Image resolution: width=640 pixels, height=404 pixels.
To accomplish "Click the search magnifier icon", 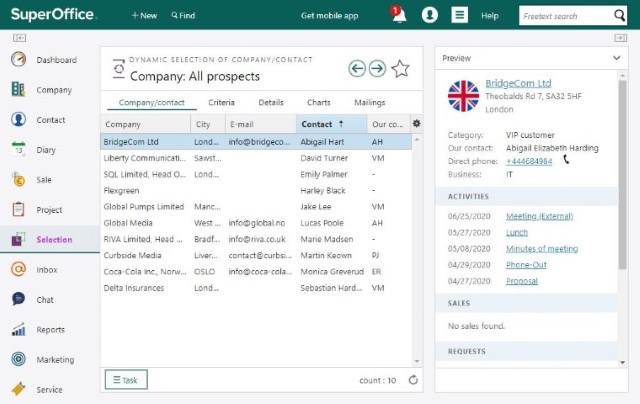I will click(619, 16).
